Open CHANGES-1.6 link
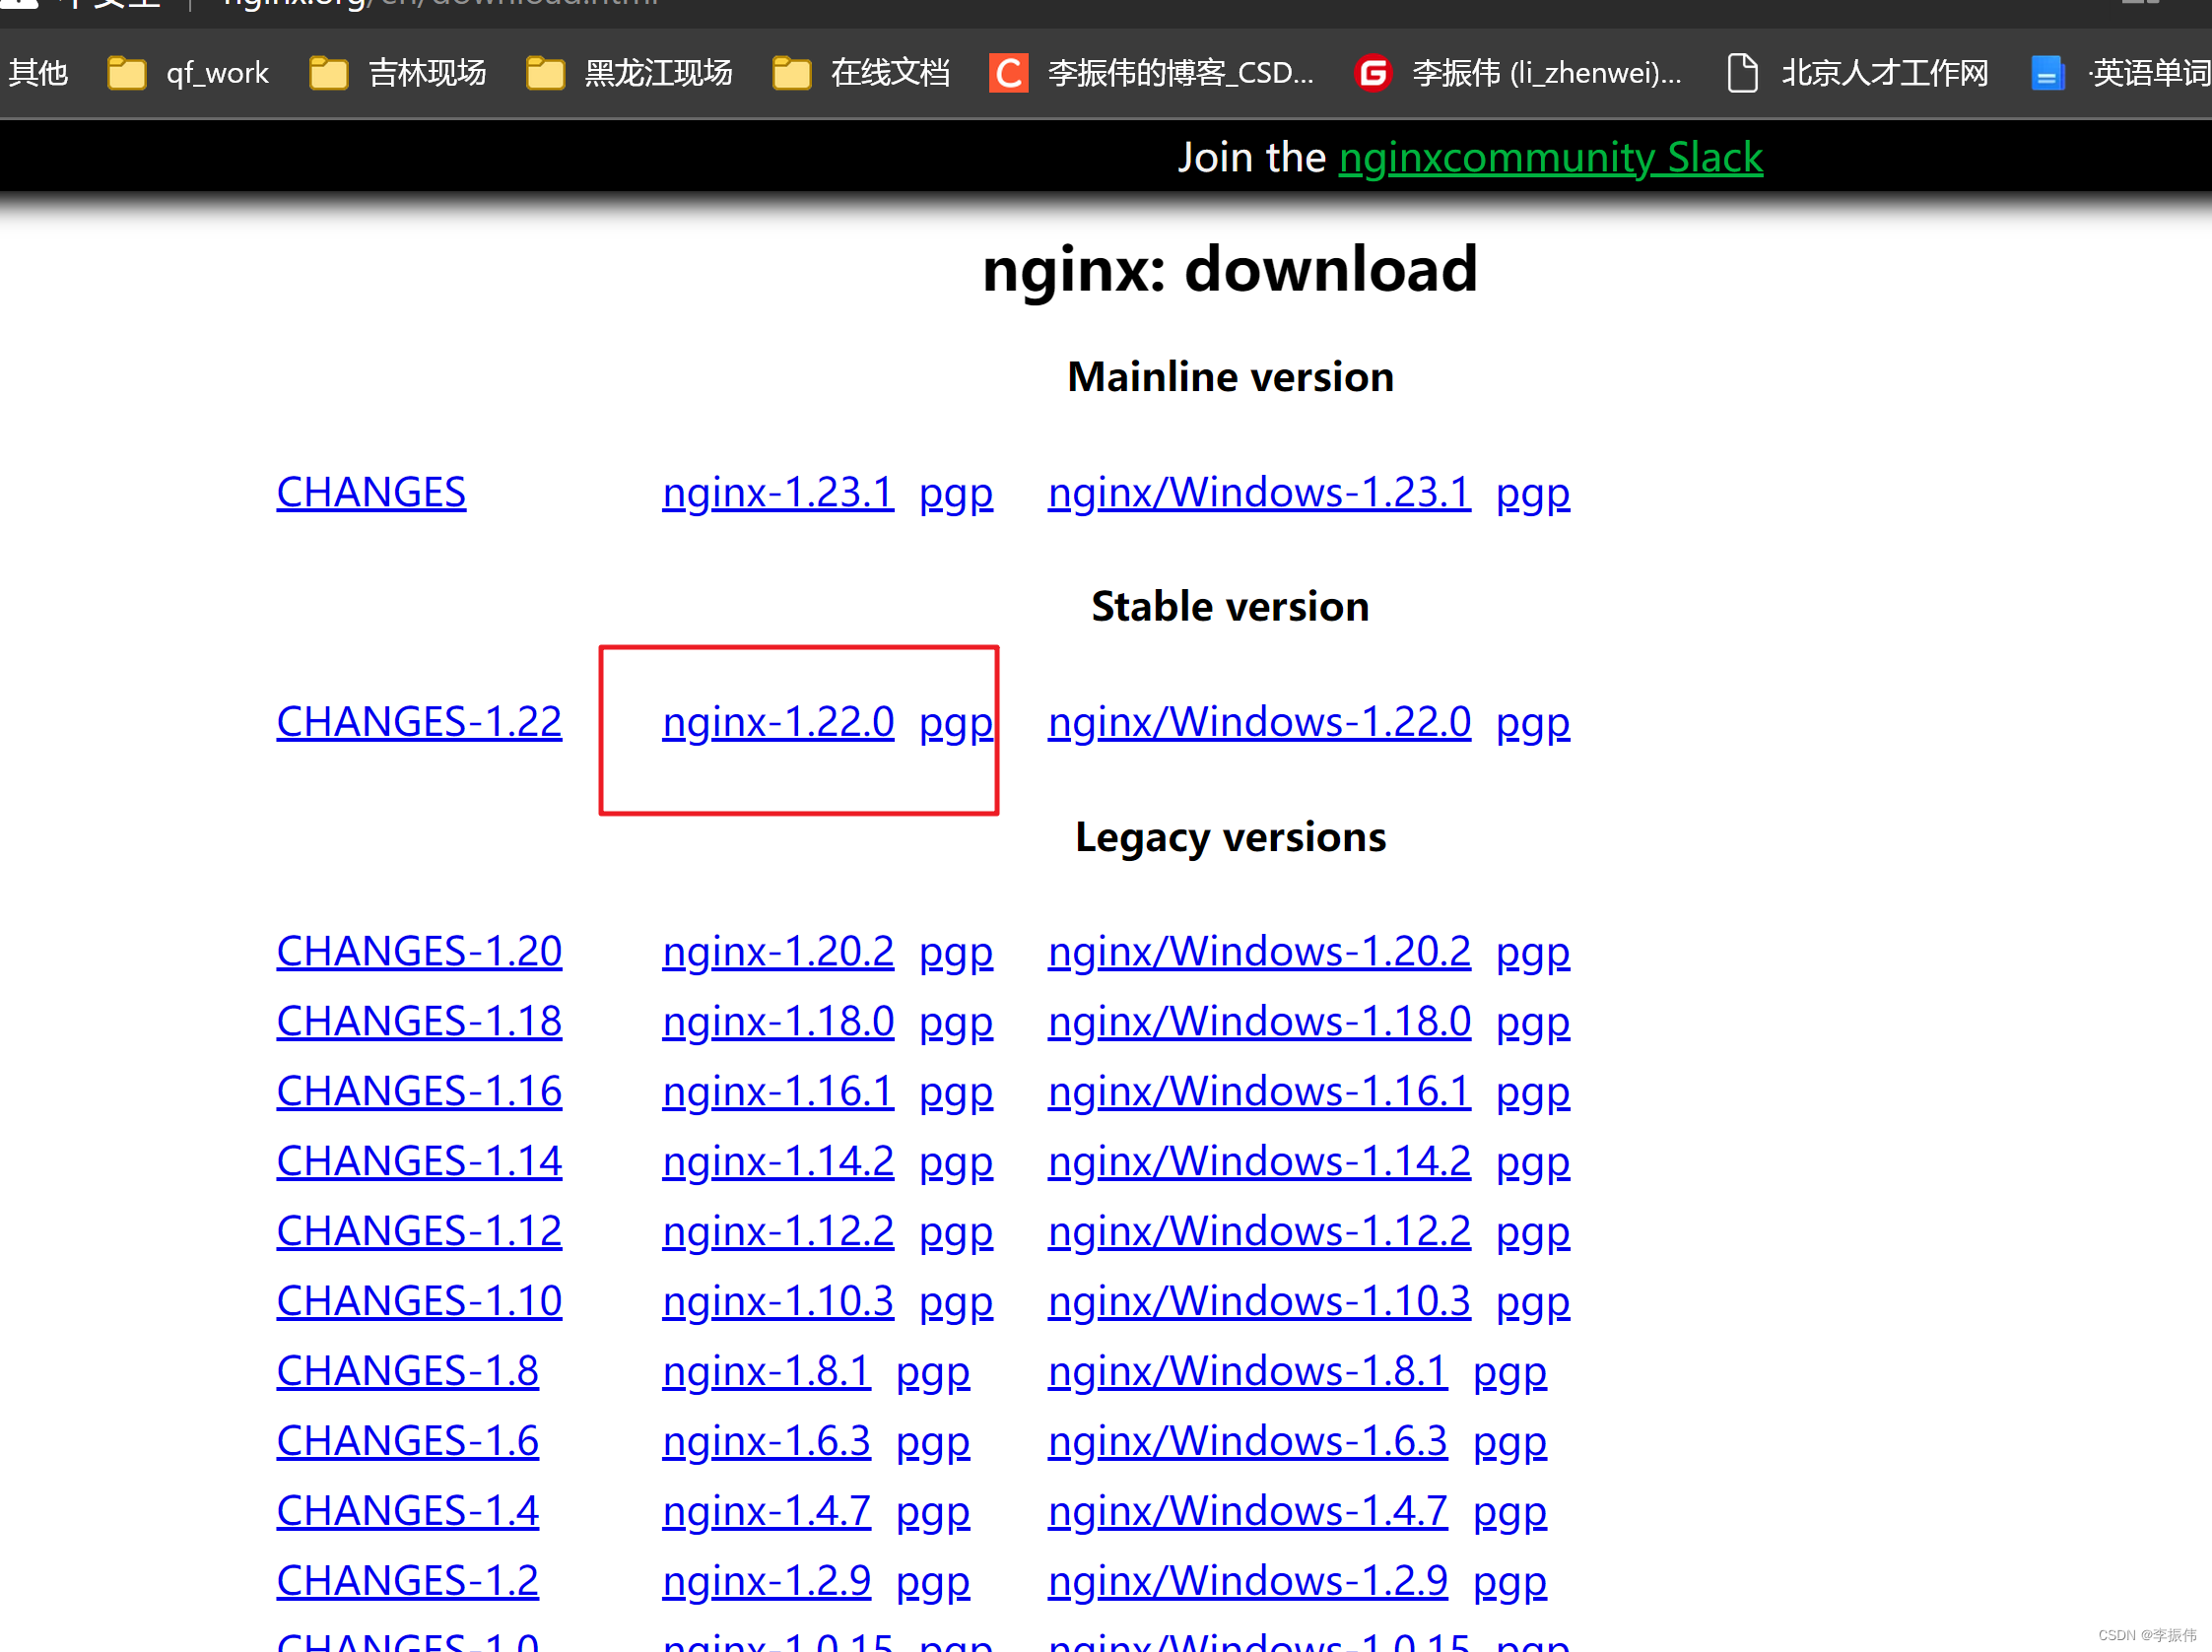Screen dimensions: 2212x1652 pos(408,1442)
